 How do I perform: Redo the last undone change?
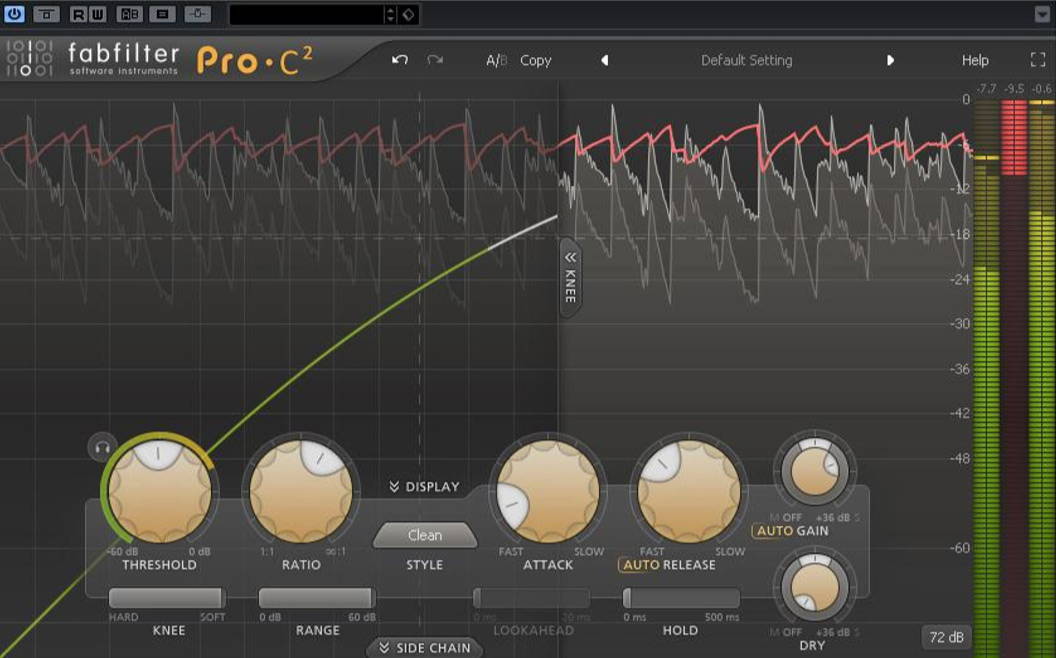(x=435, y=60)
